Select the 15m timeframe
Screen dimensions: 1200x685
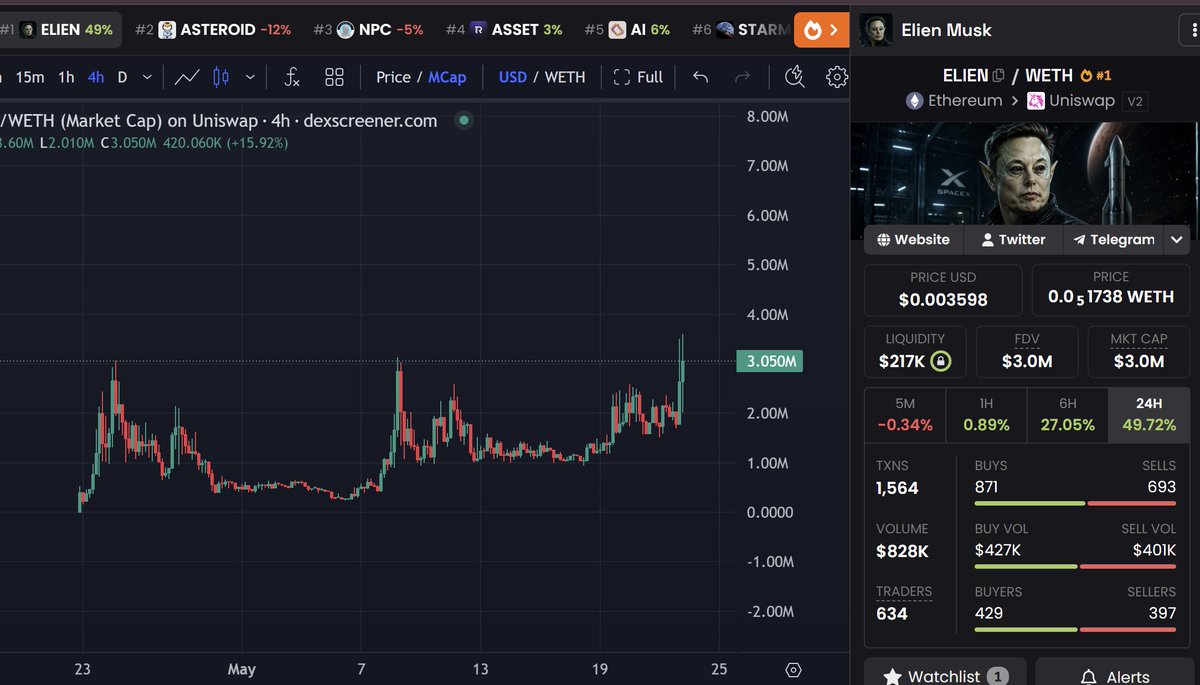point(30,77)
